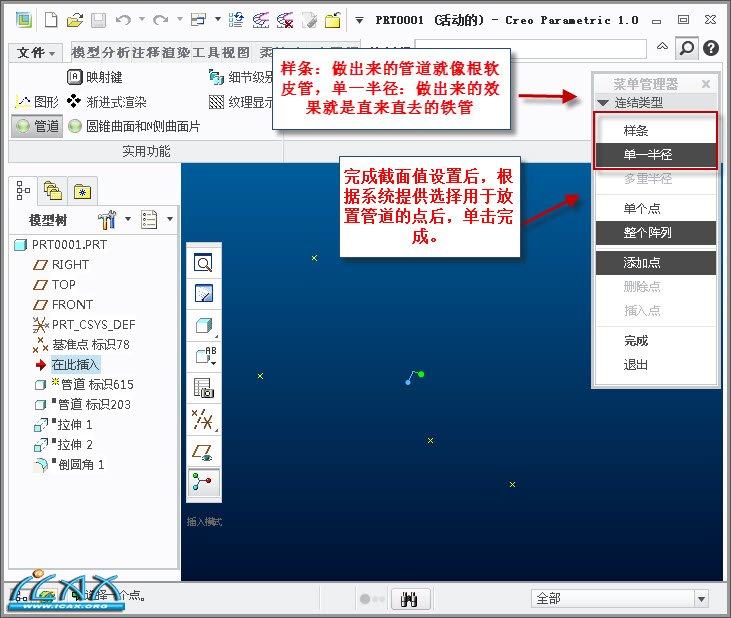This screenshot has height=618, width=731.
Task: Select the Model Tree tab icon
Action: coord(23,191)
